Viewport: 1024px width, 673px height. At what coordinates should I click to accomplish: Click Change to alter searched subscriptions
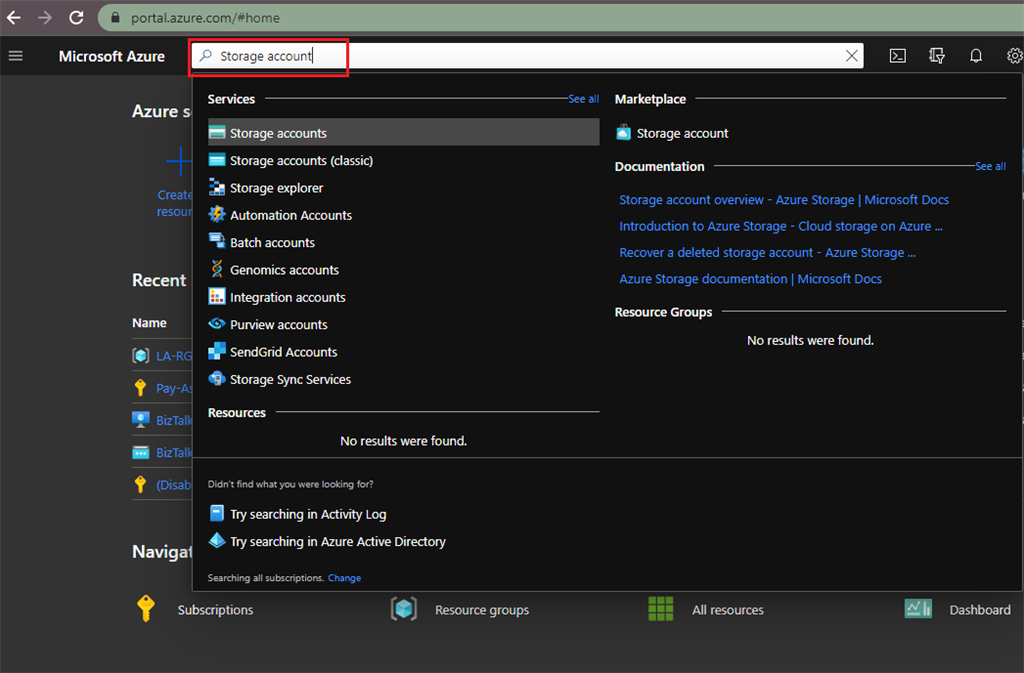point(344,578)
